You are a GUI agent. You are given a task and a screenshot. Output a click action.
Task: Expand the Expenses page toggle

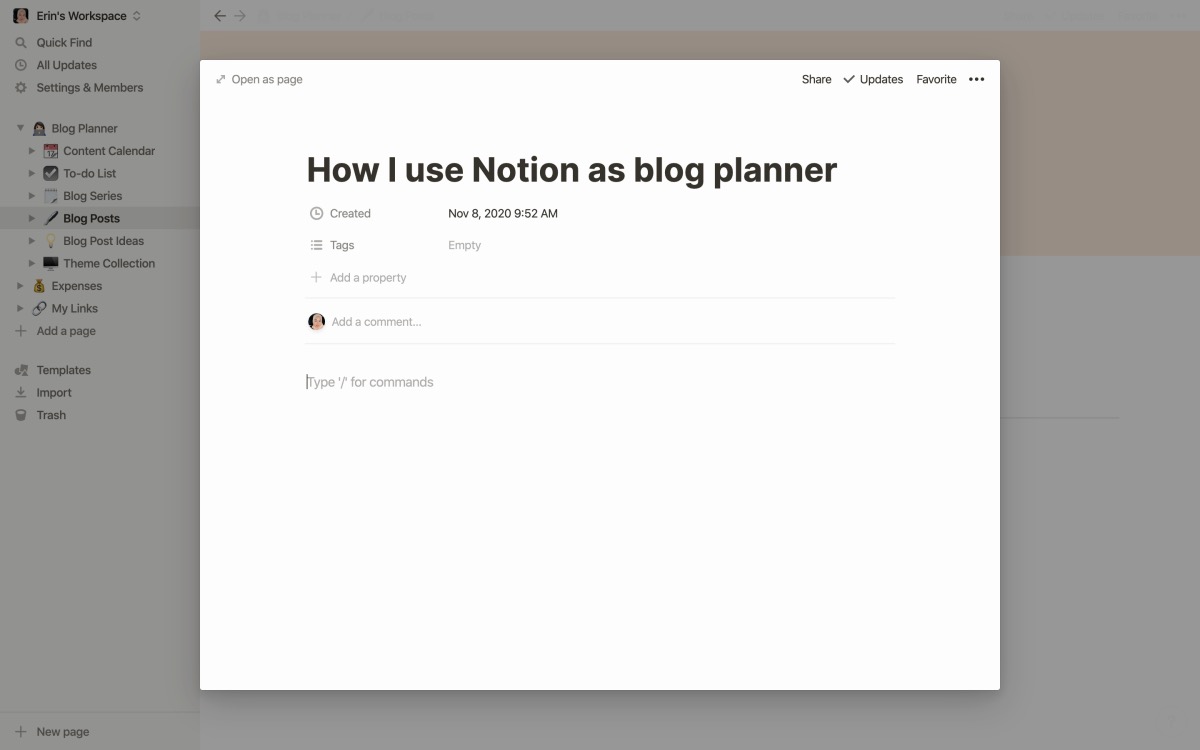20,286
